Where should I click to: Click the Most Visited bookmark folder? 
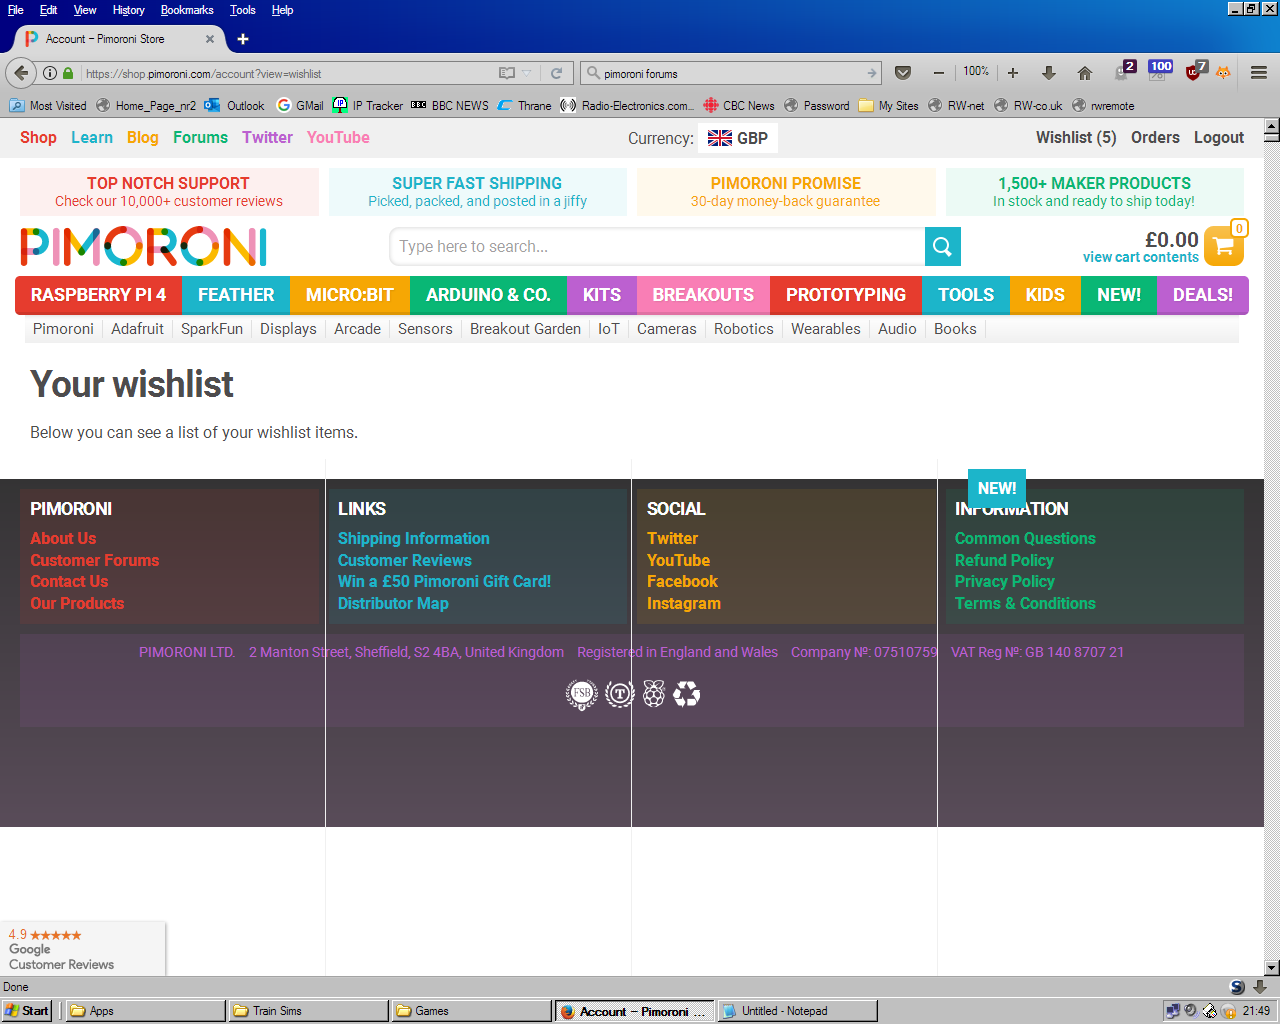point(48,105)
